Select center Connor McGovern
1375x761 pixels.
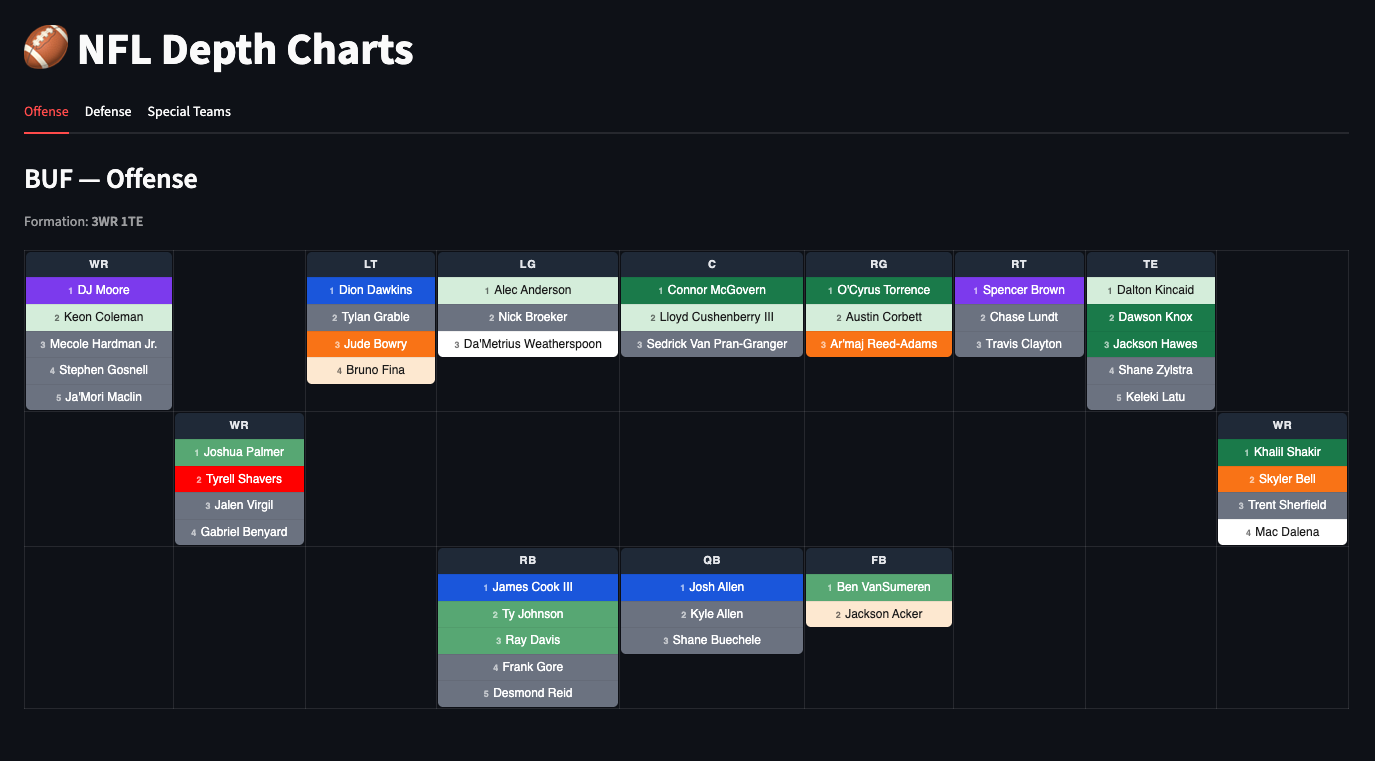coord(712,291)
